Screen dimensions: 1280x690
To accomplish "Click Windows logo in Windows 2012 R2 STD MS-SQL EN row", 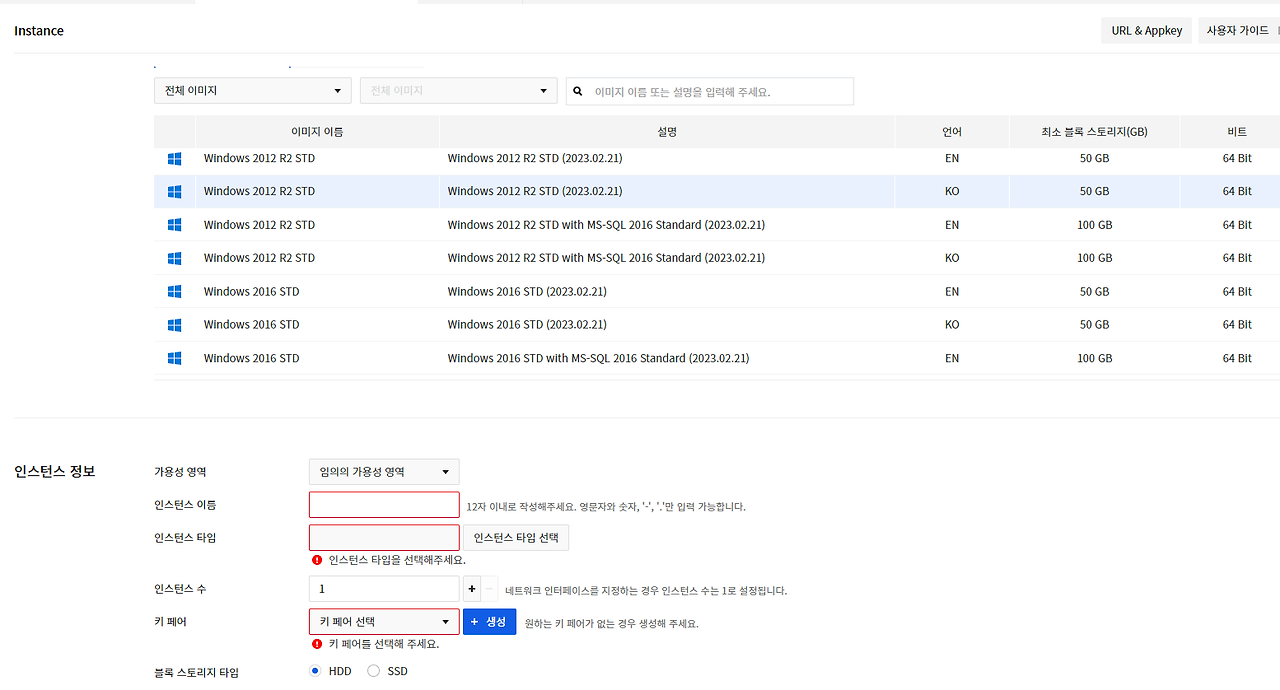I will (x=174, y=225).
